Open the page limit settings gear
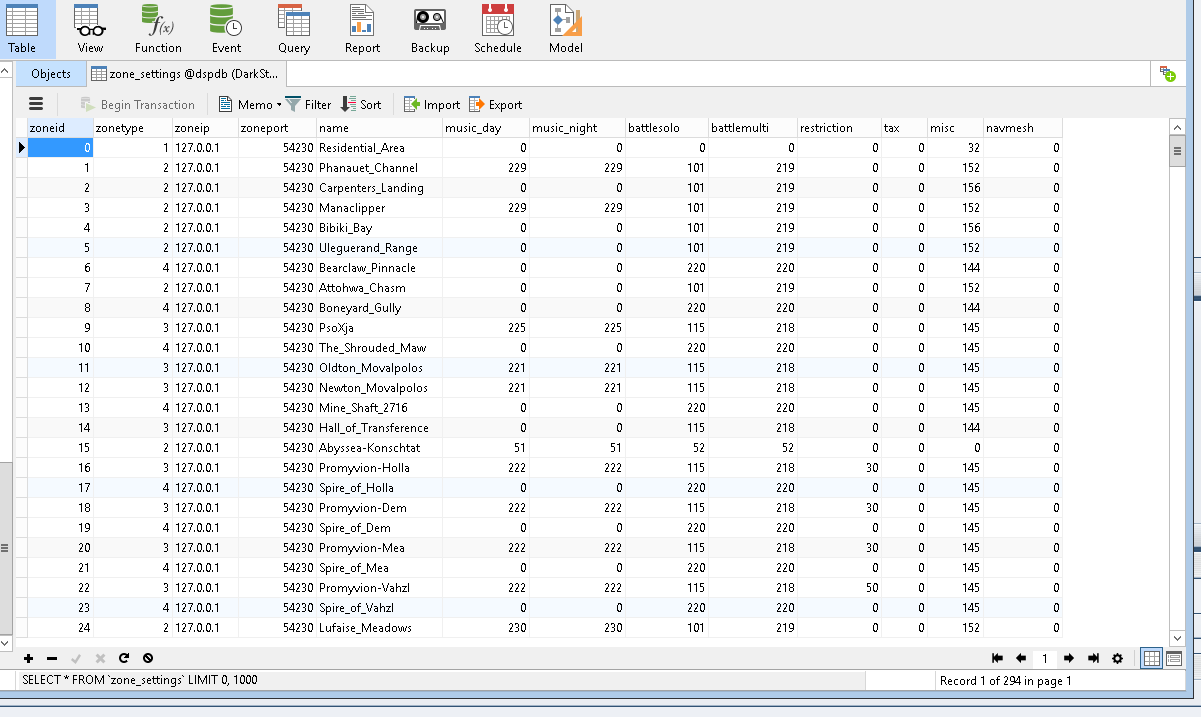The image size is (1201, 717). 1117,658
